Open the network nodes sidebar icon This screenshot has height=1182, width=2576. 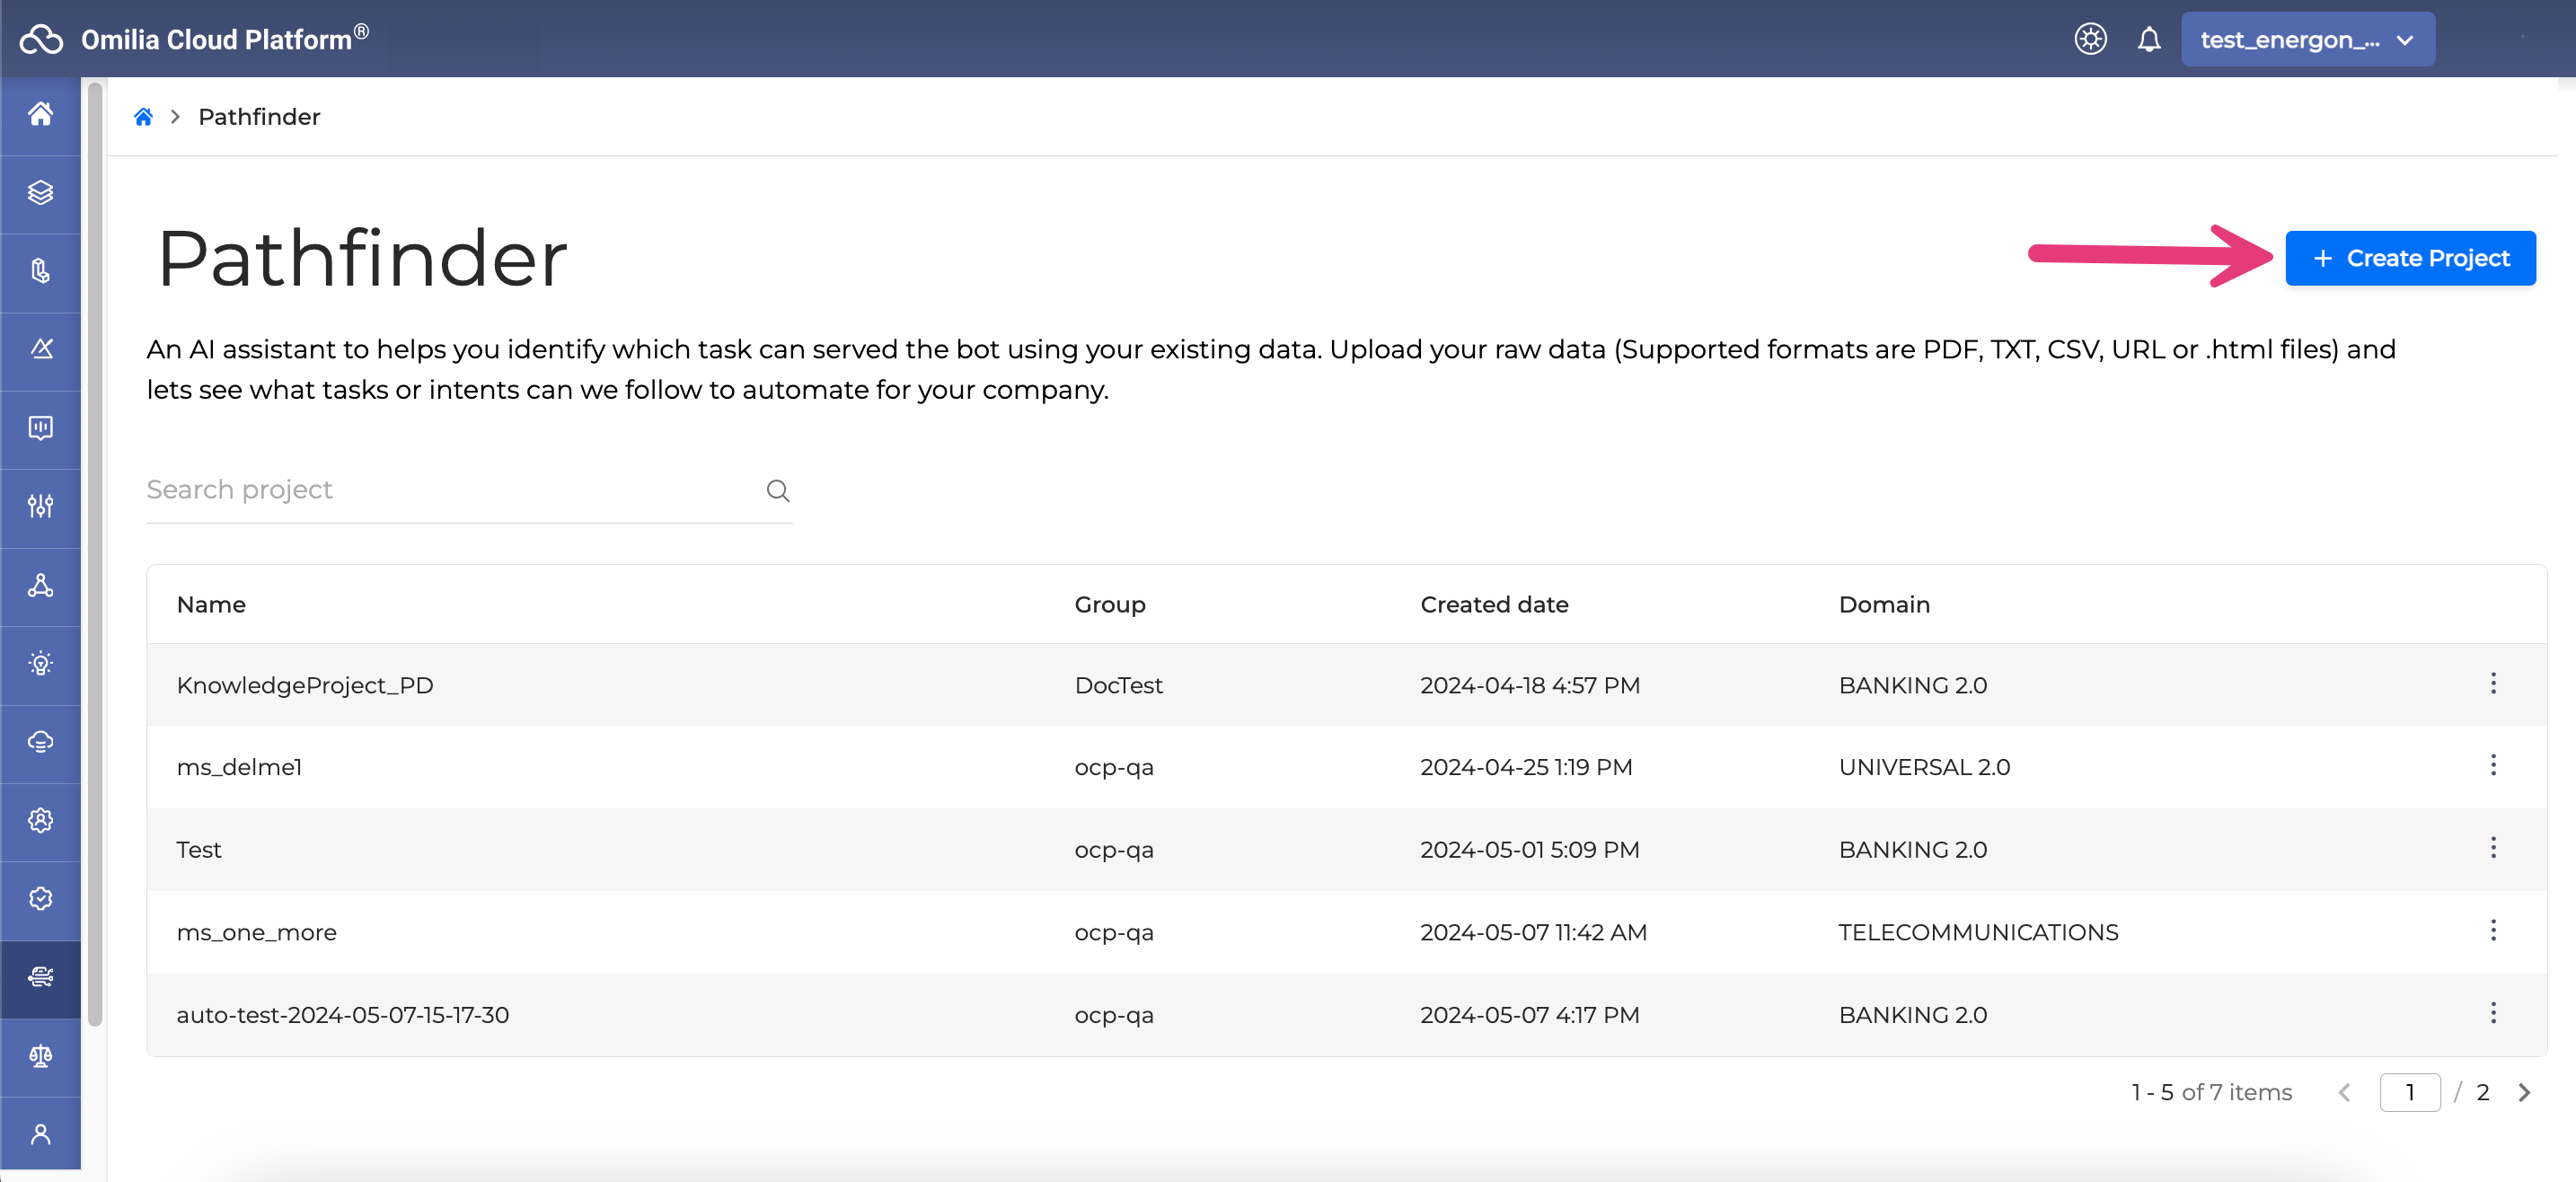pos(40,585)
